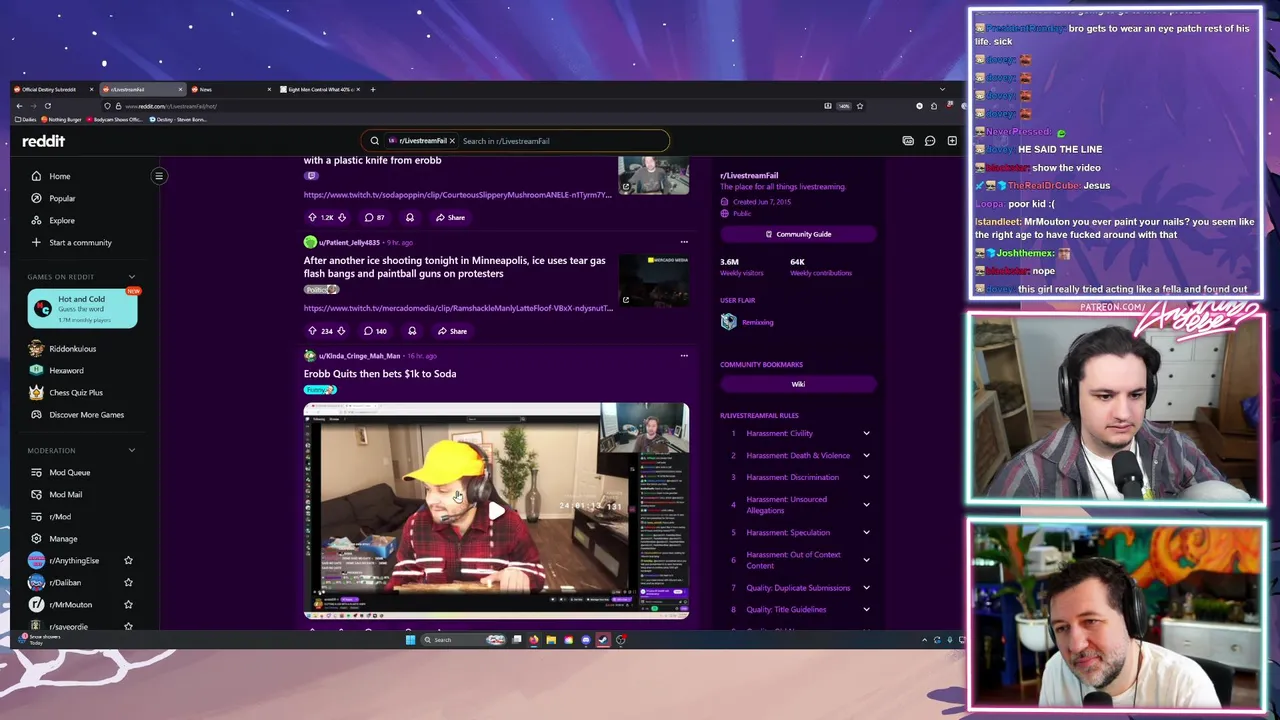The image size is (1280, 720).
Task: Collapse the Moderation section
Action: [131, 451]
